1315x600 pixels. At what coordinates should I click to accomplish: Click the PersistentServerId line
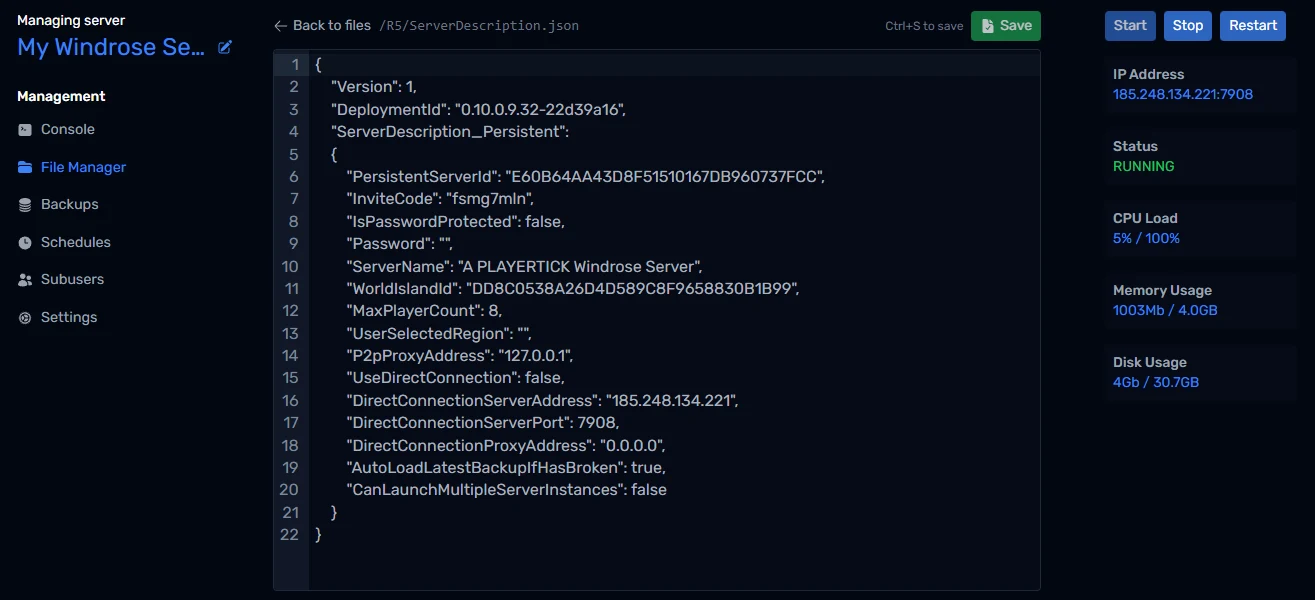(x=586, y=177)
